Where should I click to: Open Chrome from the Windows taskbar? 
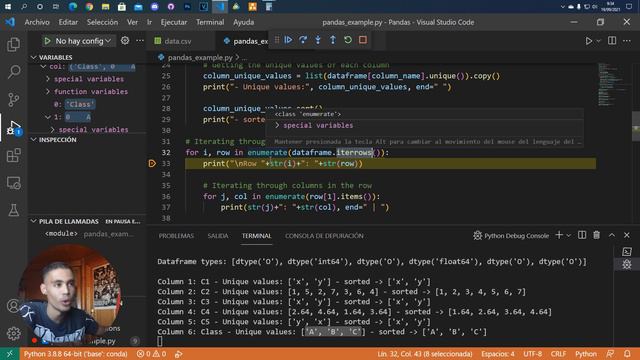[89, 6]
